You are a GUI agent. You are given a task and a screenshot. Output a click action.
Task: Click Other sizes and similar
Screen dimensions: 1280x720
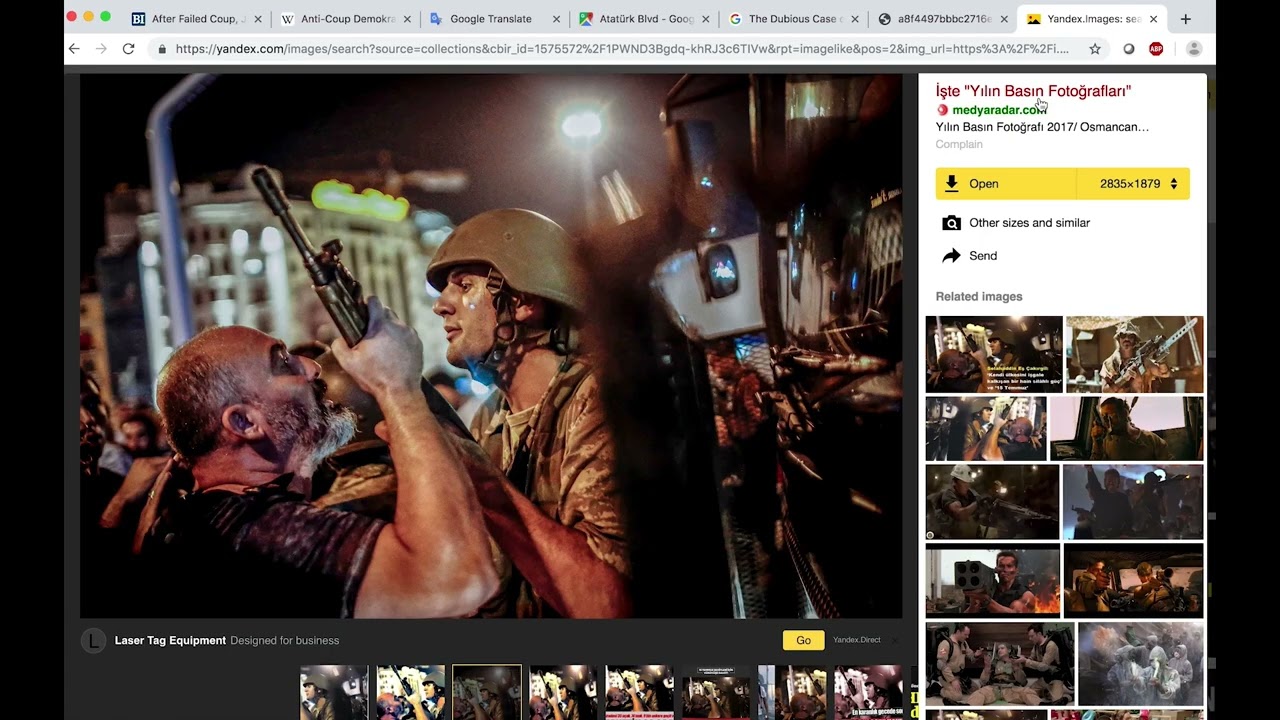point(1029,223)
